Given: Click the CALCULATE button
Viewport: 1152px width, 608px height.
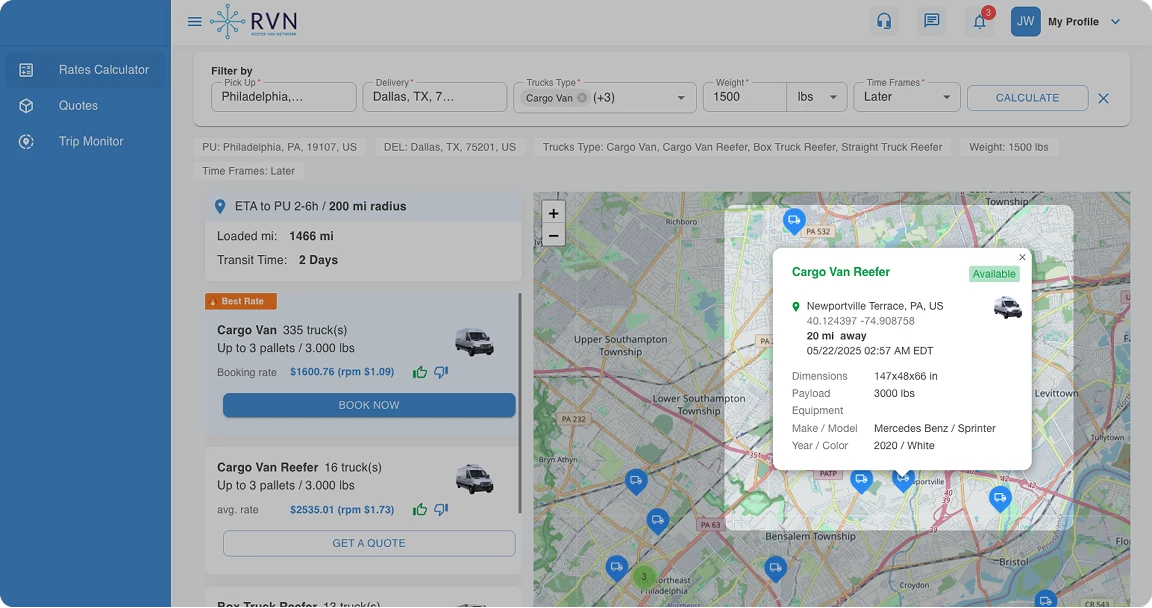Looking at the screenshot, I should pyautogui.click(x=1027, y=98).
